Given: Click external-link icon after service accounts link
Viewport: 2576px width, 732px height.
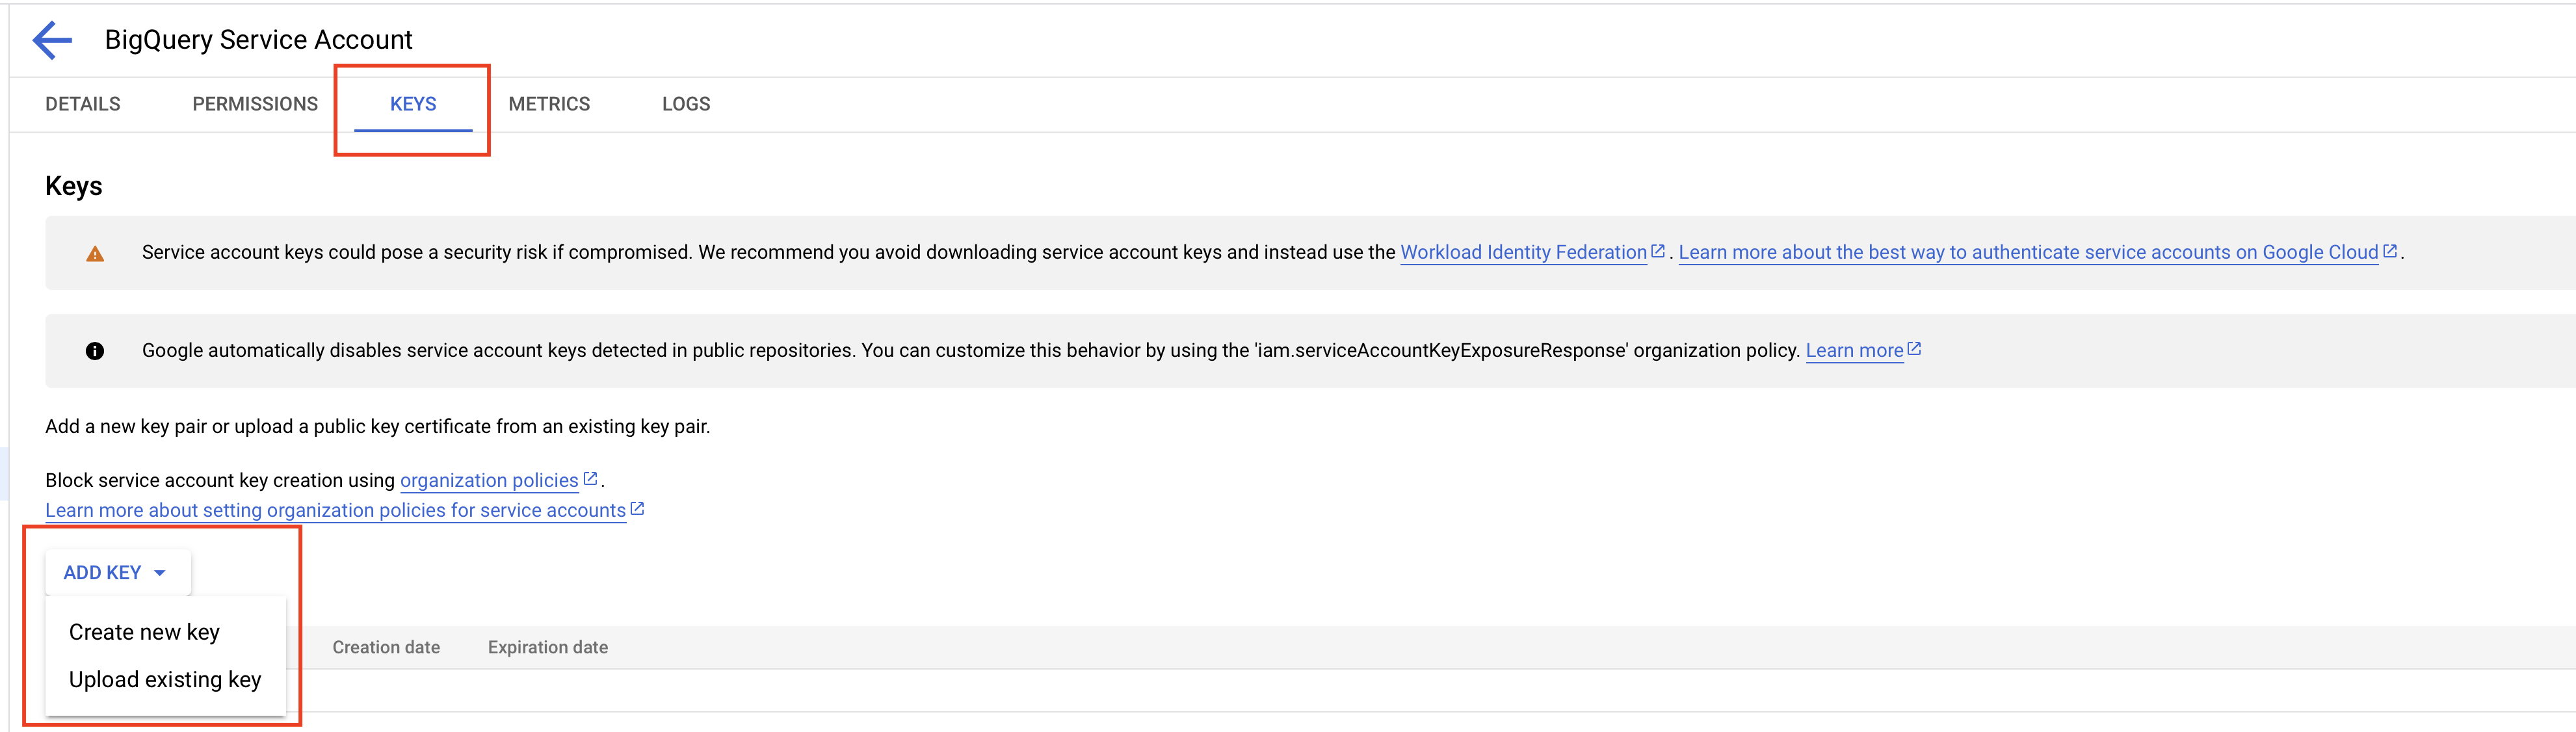Looking at the screenshot, I should coord(637,509).
